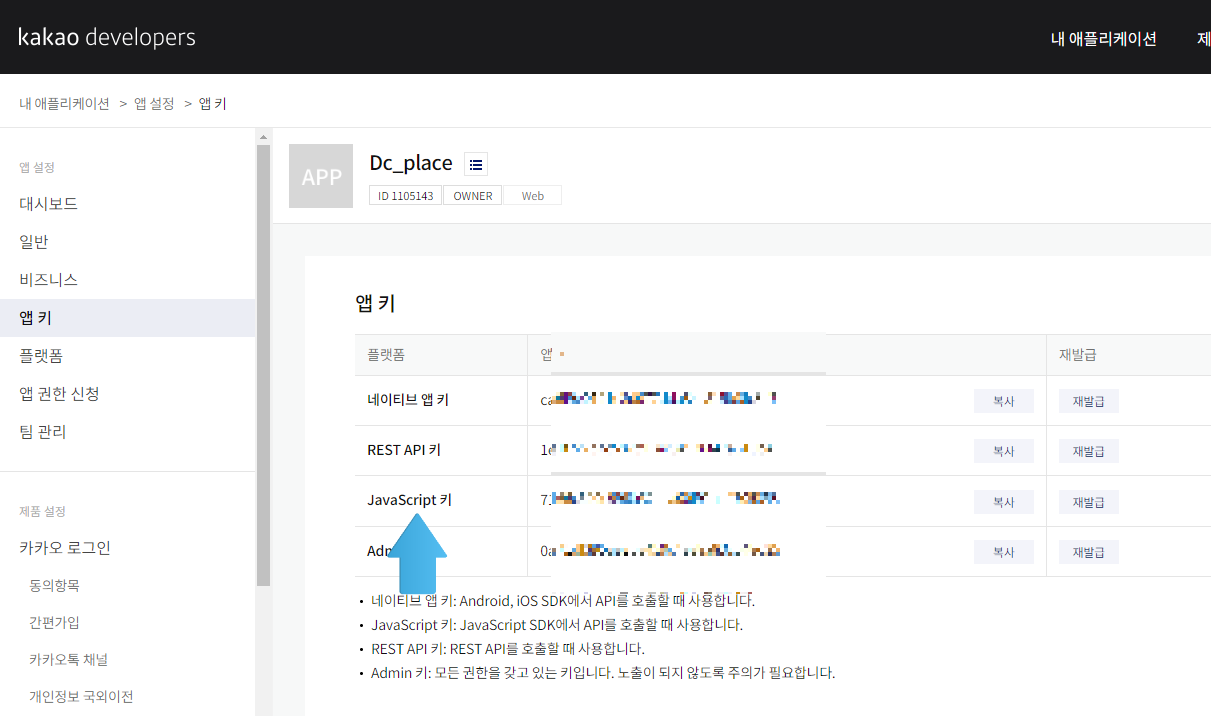Image resolution: width=1211 pixels, height=716 pixels.
Task: Click the JavaScript SDK description note
Action: pos(557,625)
